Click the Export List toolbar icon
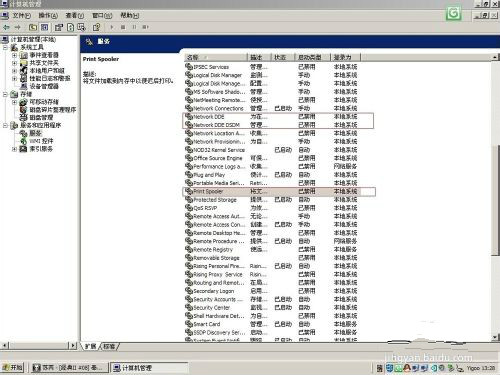The height and width of the screenshot is (375, 500). click(81, 27)
